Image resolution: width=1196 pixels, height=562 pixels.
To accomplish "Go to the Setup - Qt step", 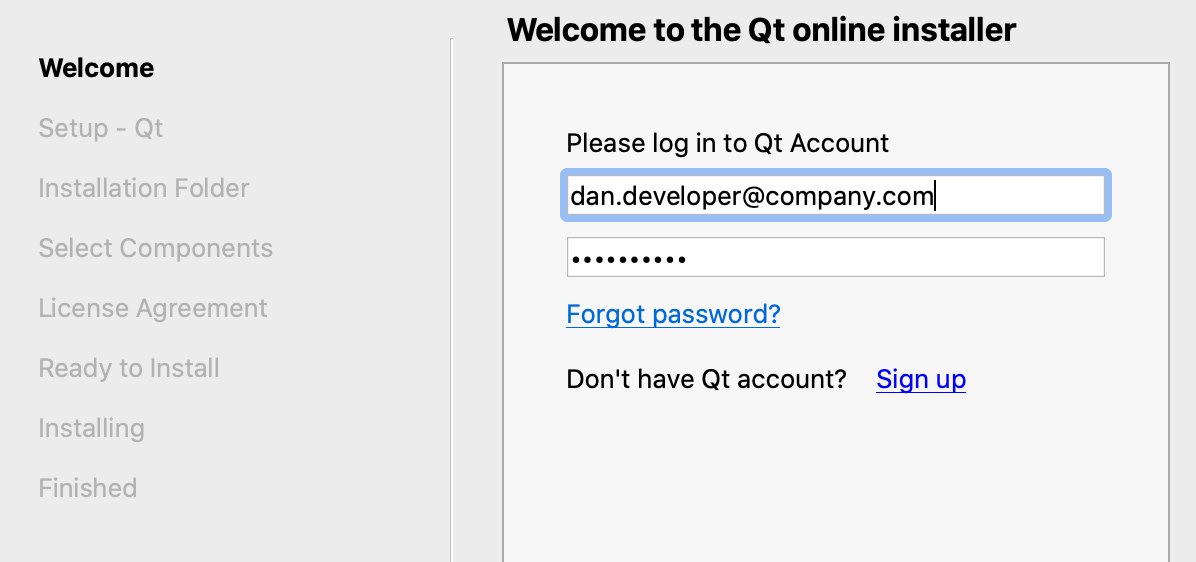I will tap(100, 128).
